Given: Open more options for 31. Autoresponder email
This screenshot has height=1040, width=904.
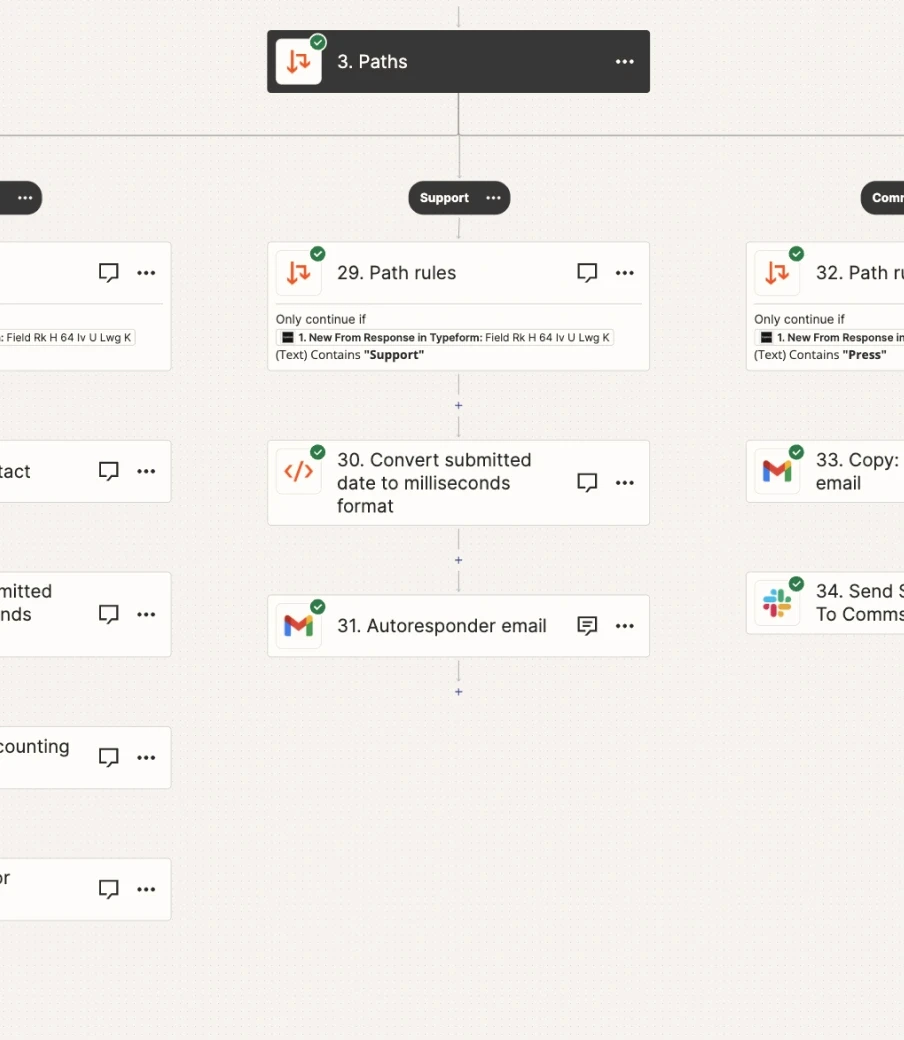Looking at the screenshot, I should point(625,625).
